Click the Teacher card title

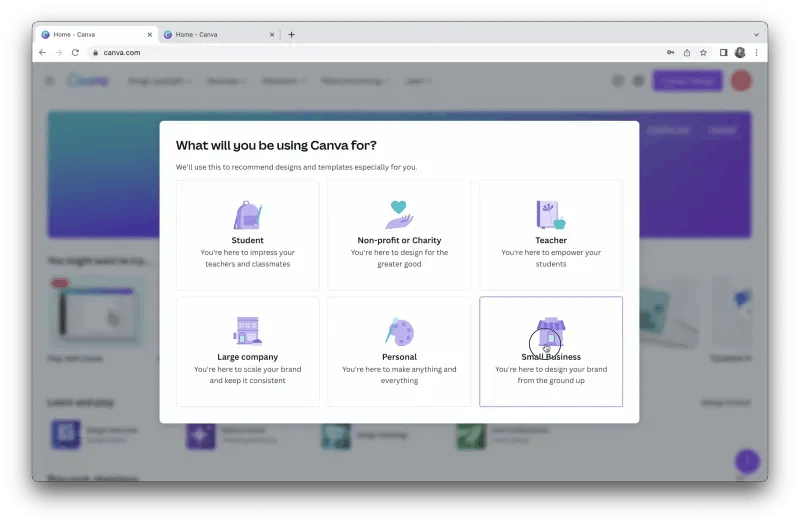pos(551,240)
